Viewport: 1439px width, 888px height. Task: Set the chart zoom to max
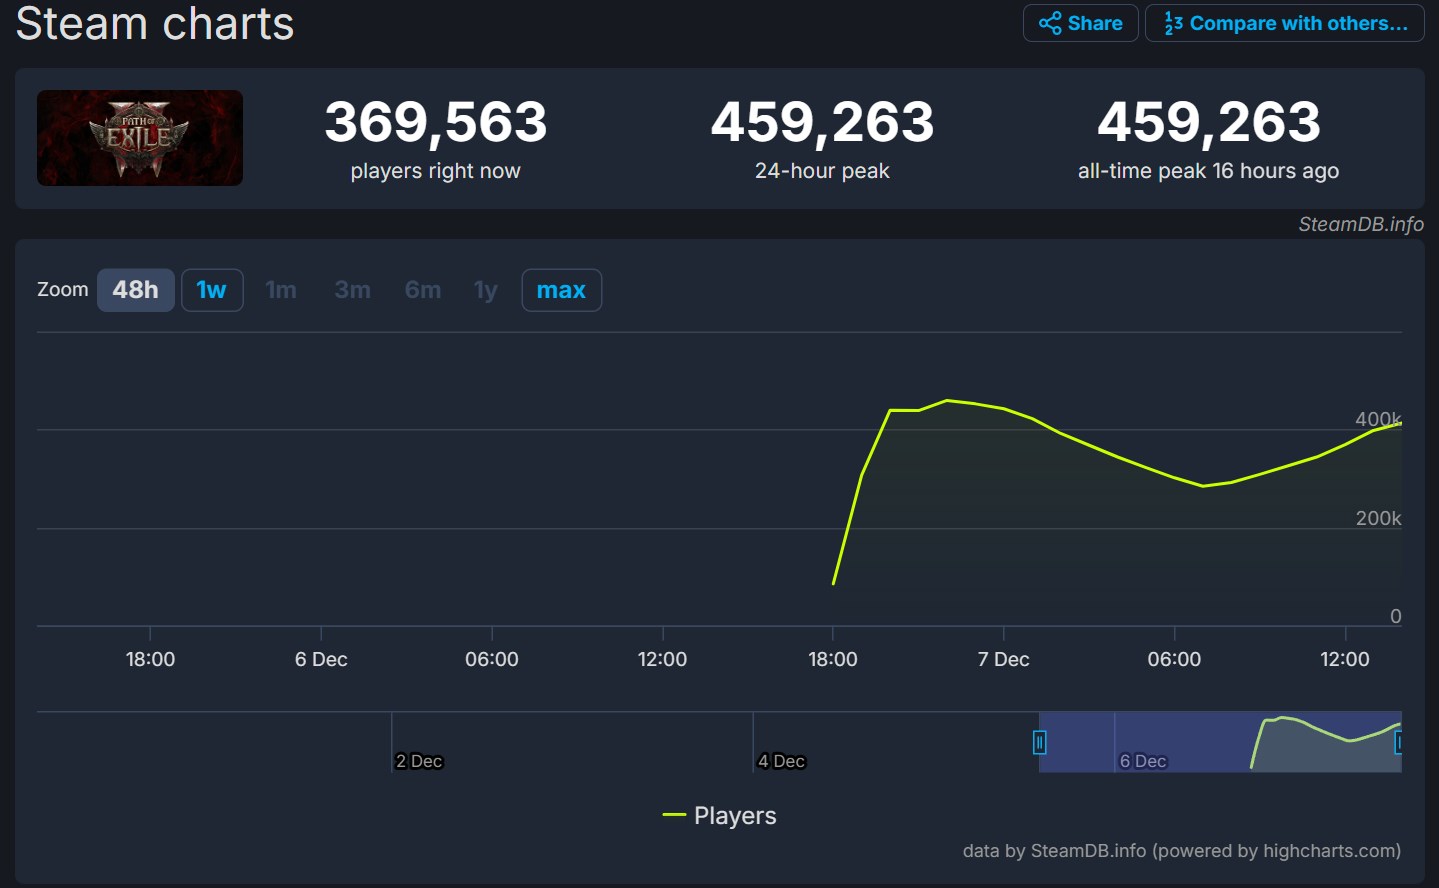[561, 290]
